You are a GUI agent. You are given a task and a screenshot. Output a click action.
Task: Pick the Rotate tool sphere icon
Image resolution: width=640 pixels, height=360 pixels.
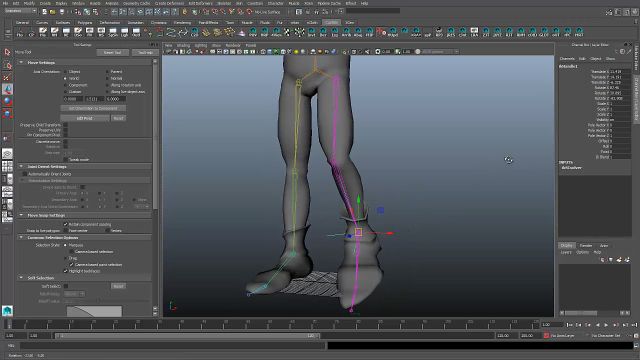[7, 101]
